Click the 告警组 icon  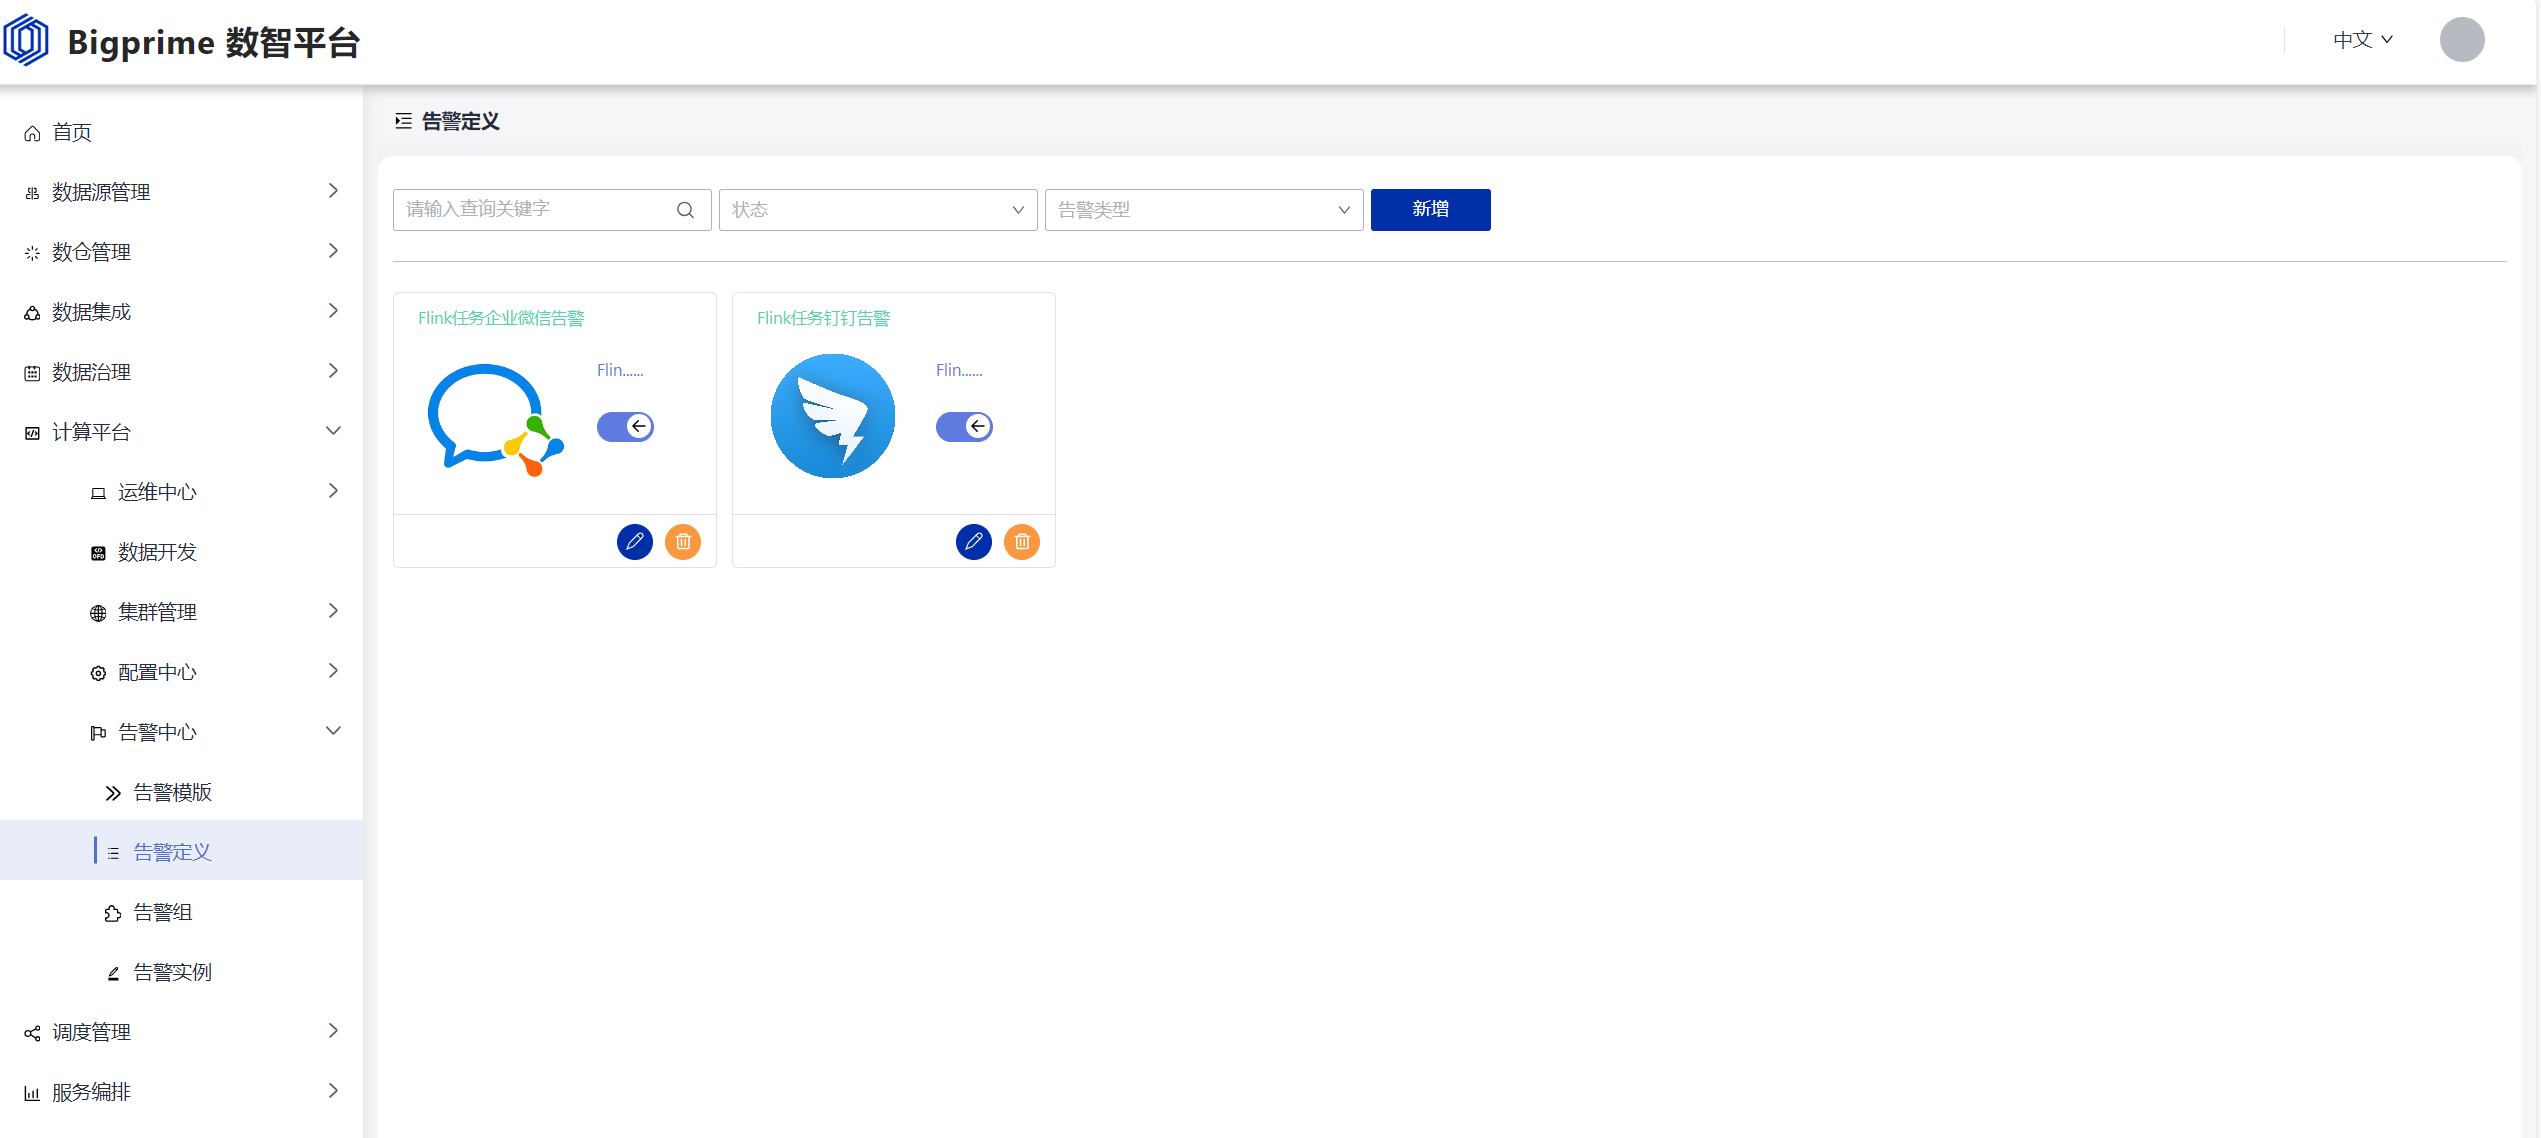(113, 913)
